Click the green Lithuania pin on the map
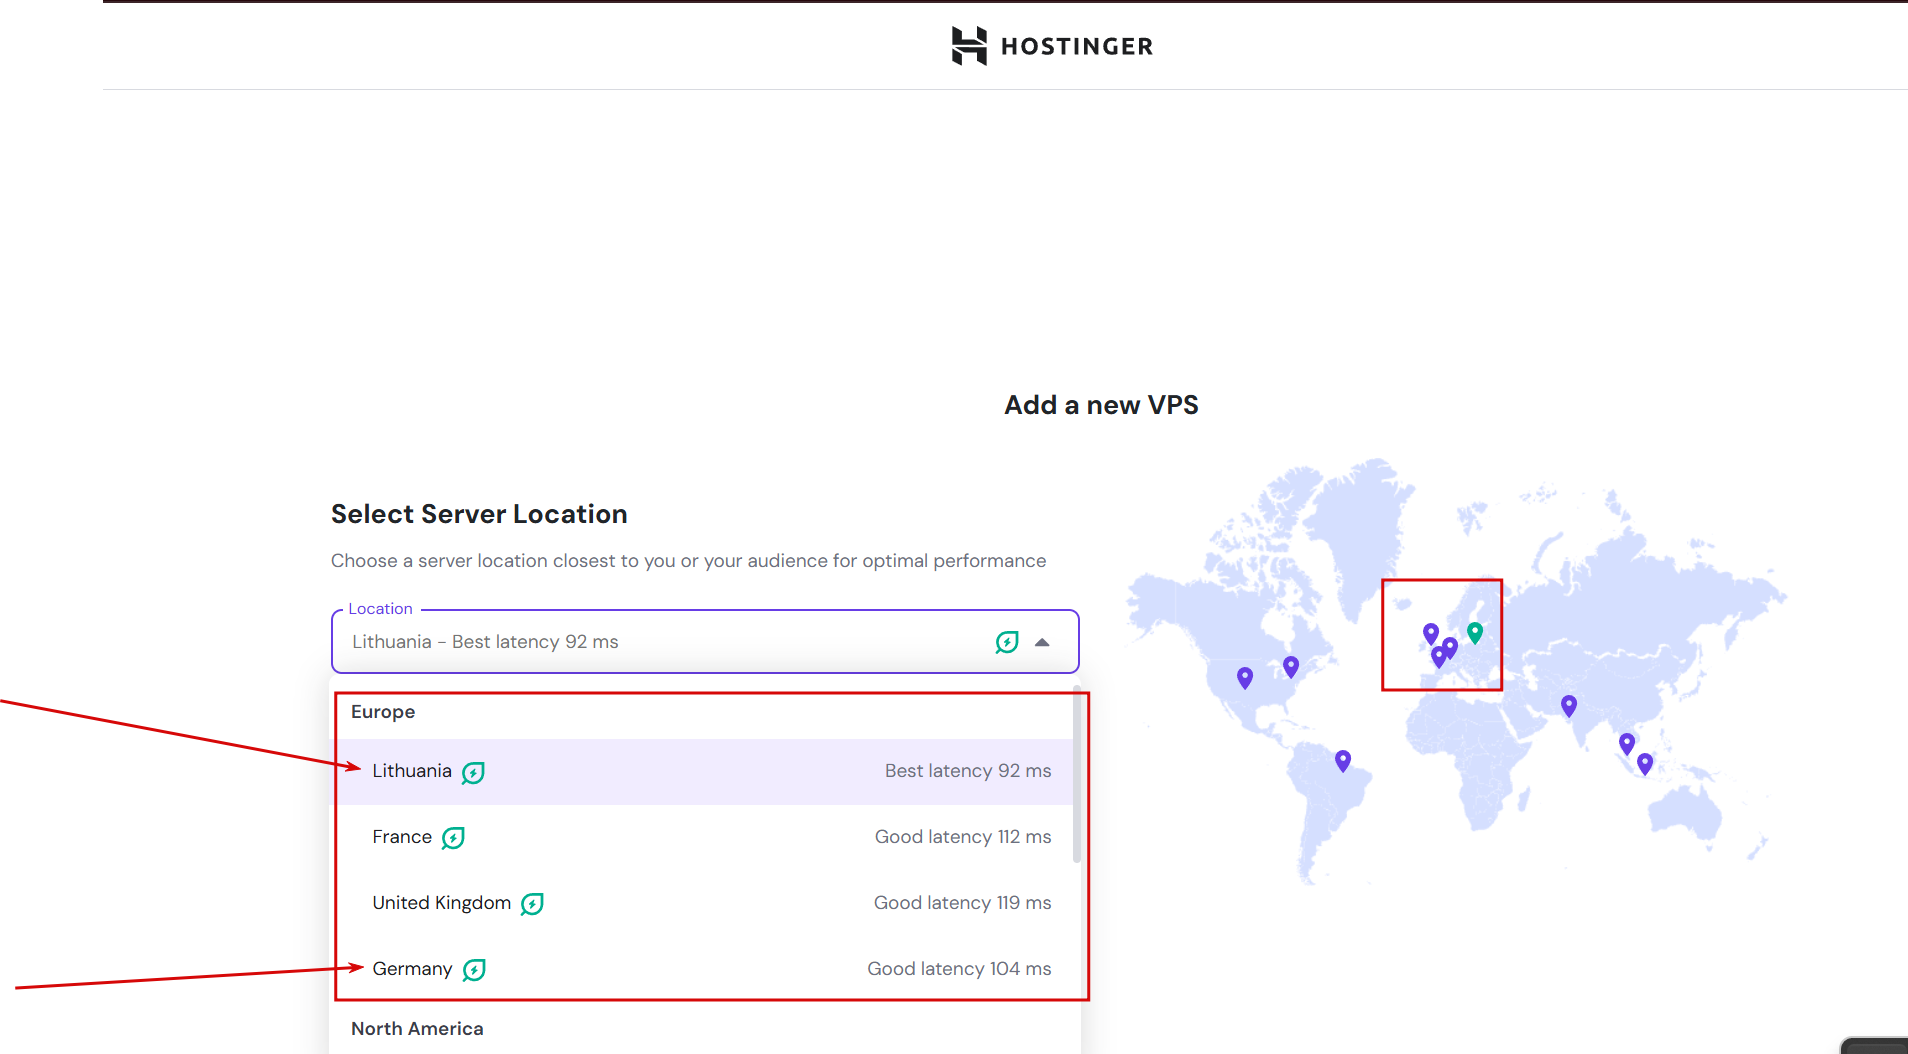1908x1054 pixels. pyautogui.click(x=1475, y=632)
